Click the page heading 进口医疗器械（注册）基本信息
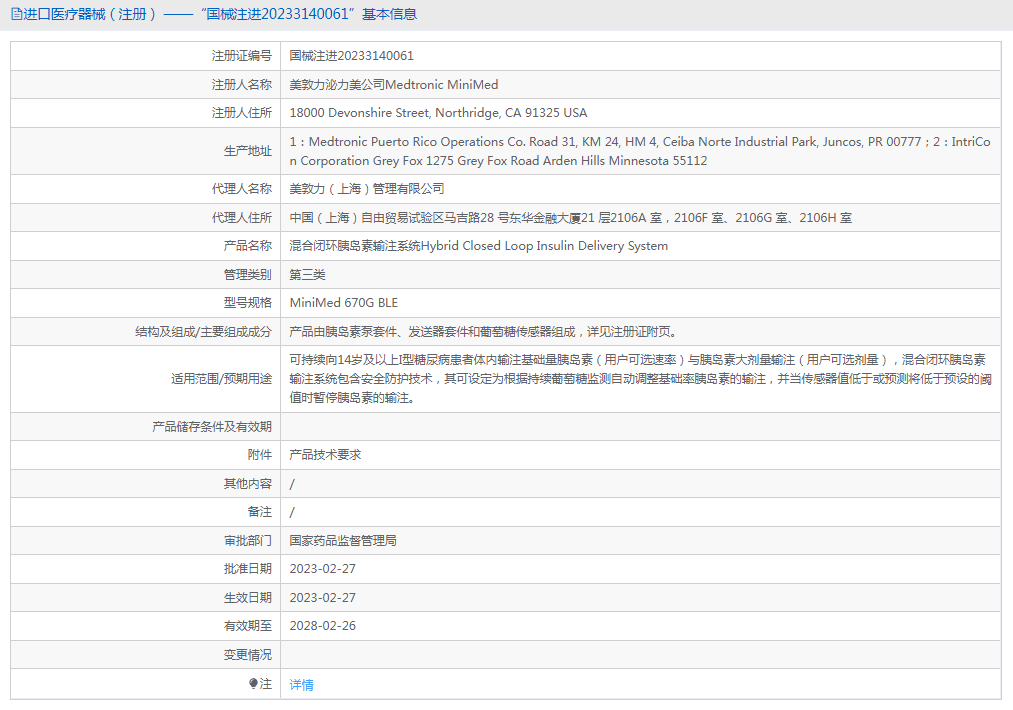The image size is (1013, 710). 220,14
